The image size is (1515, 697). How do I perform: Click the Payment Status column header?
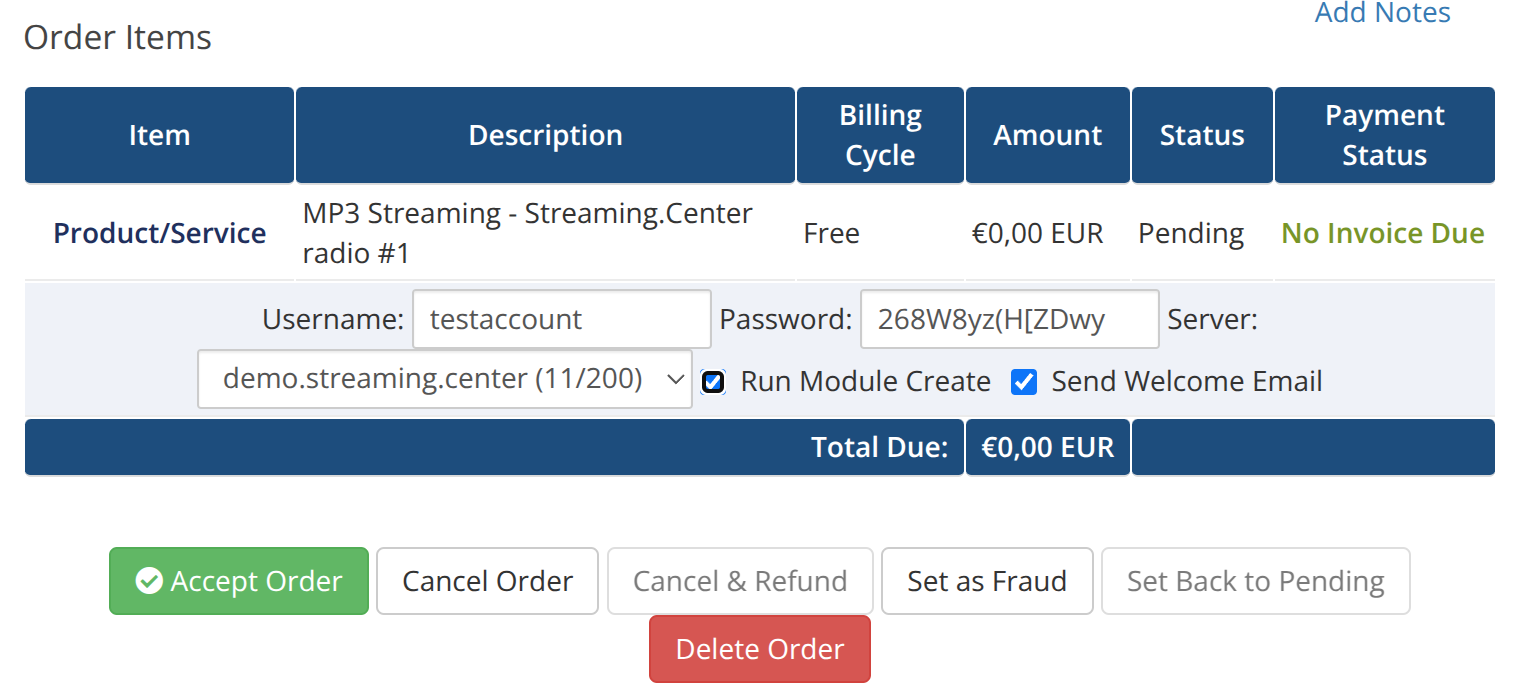(1384, 135)
